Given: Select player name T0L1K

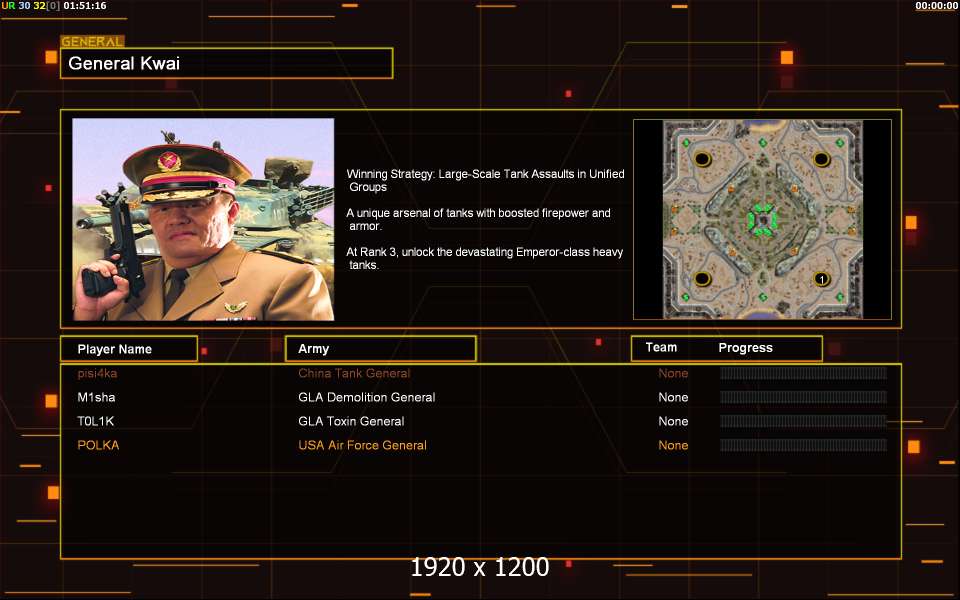Looking at the screenshot, I should [x=96, y=421].
